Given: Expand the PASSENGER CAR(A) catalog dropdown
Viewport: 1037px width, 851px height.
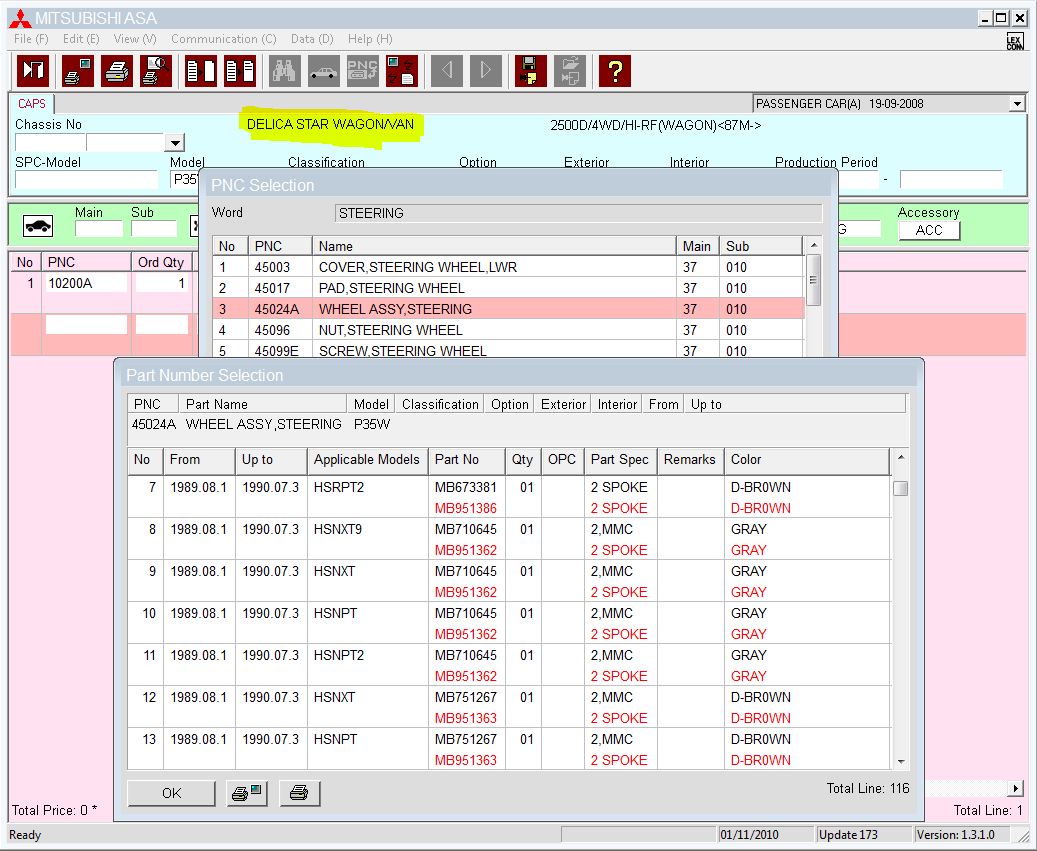Looking at the screenshot, I should pyautogui.click(x=1017, y=104).
